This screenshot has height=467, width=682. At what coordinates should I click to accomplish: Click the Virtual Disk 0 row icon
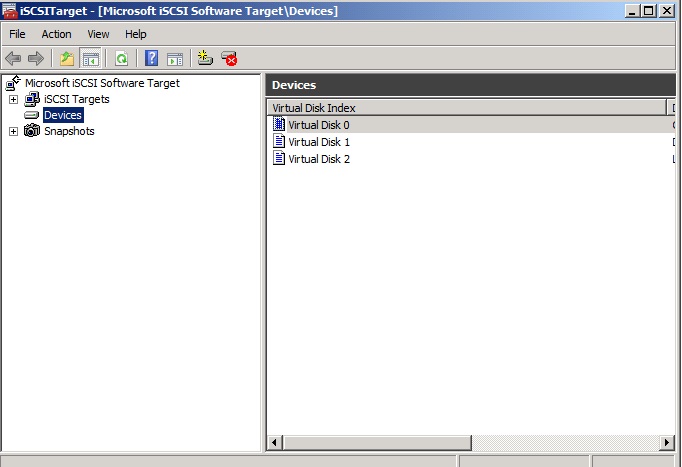[x=279, y=124]
